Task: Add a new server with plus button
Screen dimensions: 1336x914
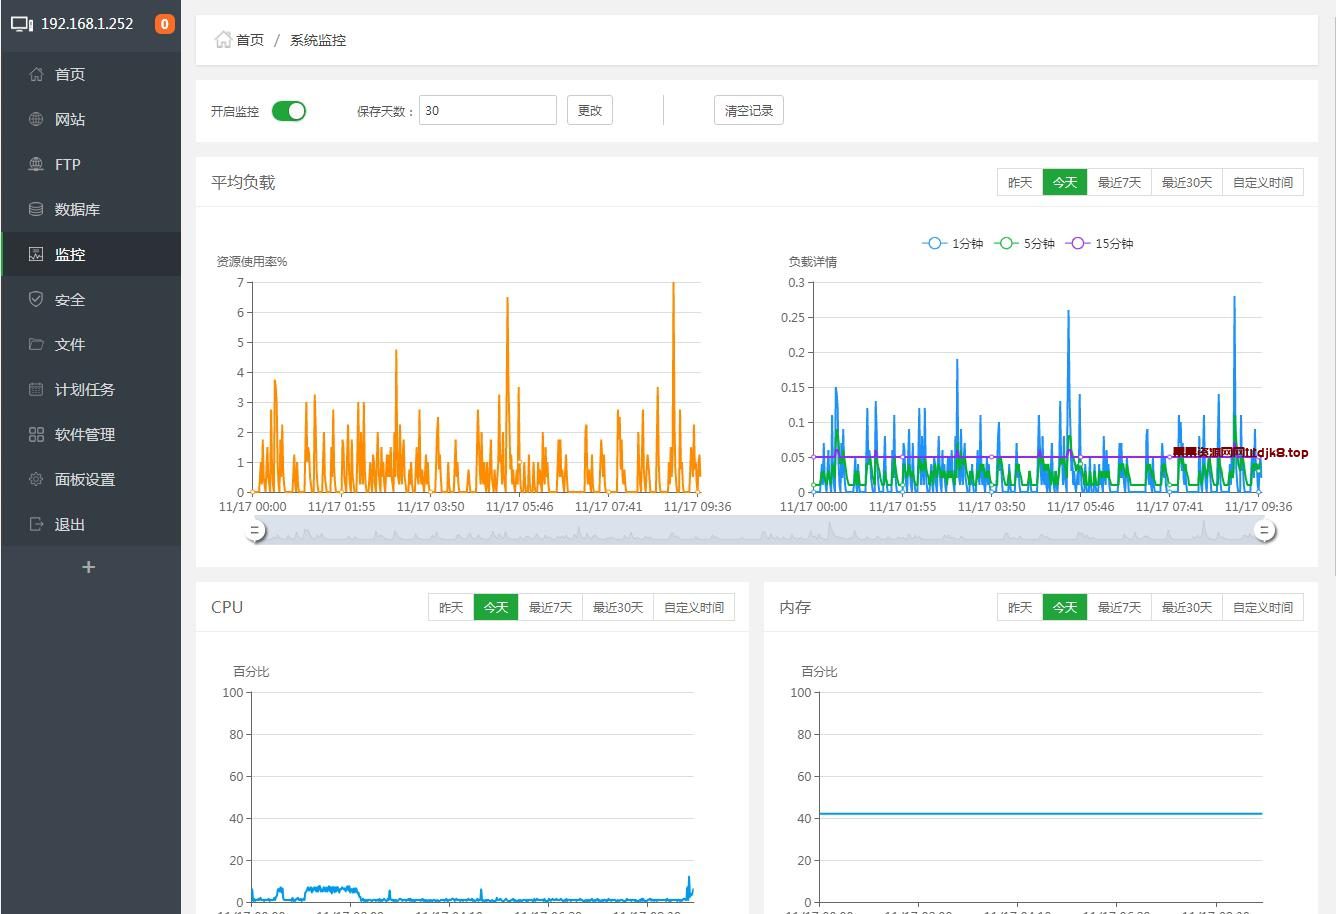Action: click(x=88, y=567)
